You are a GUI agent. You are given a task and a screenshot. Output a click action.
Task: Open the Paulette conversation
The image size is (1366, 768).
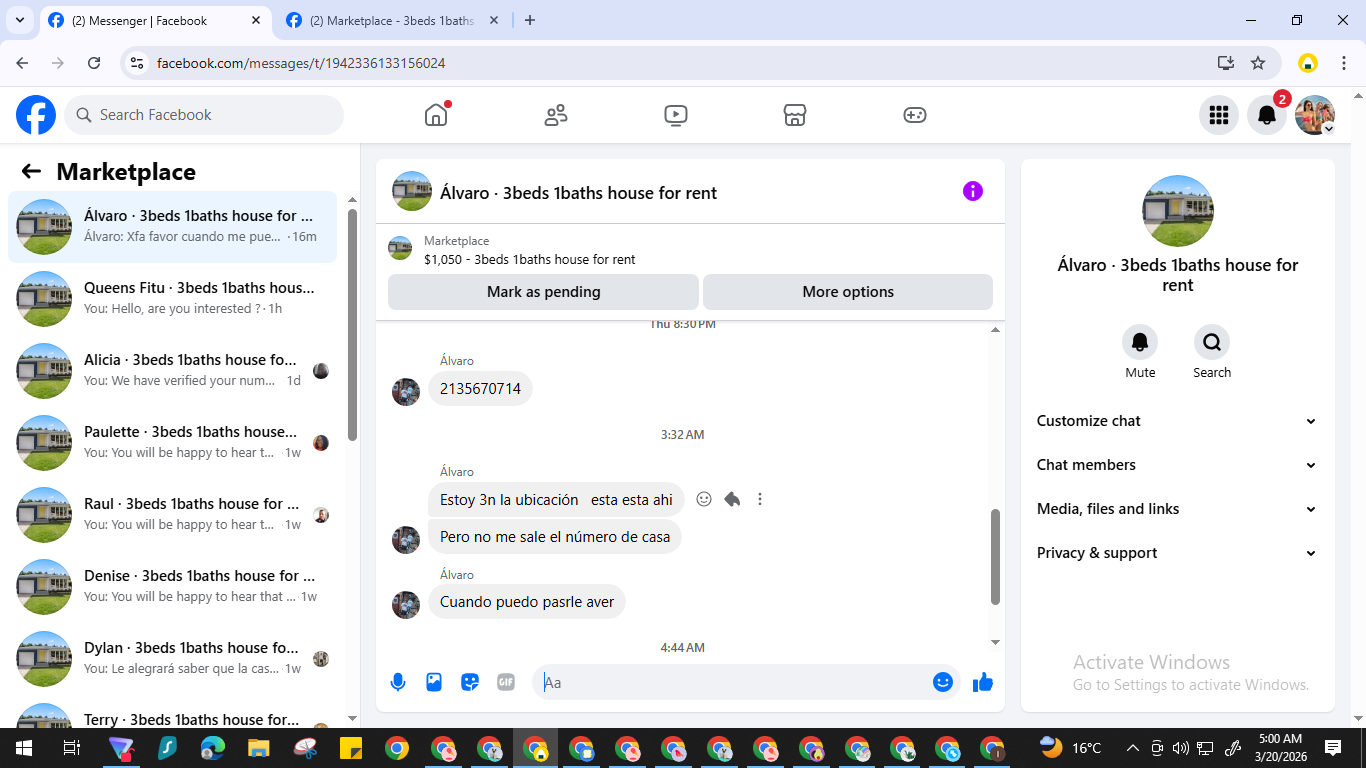(172, 443)
